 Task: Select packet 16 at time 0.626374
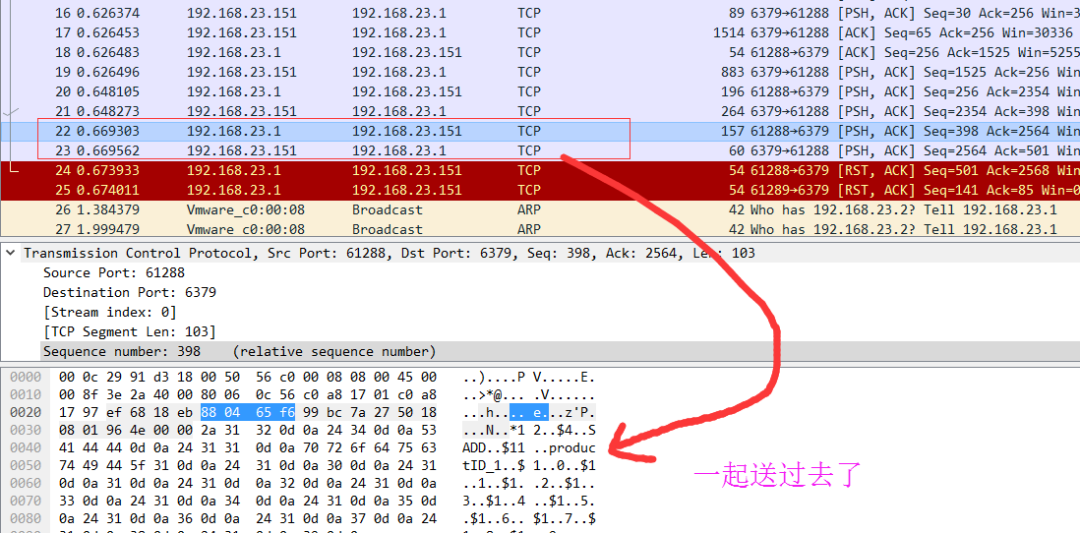540,12
